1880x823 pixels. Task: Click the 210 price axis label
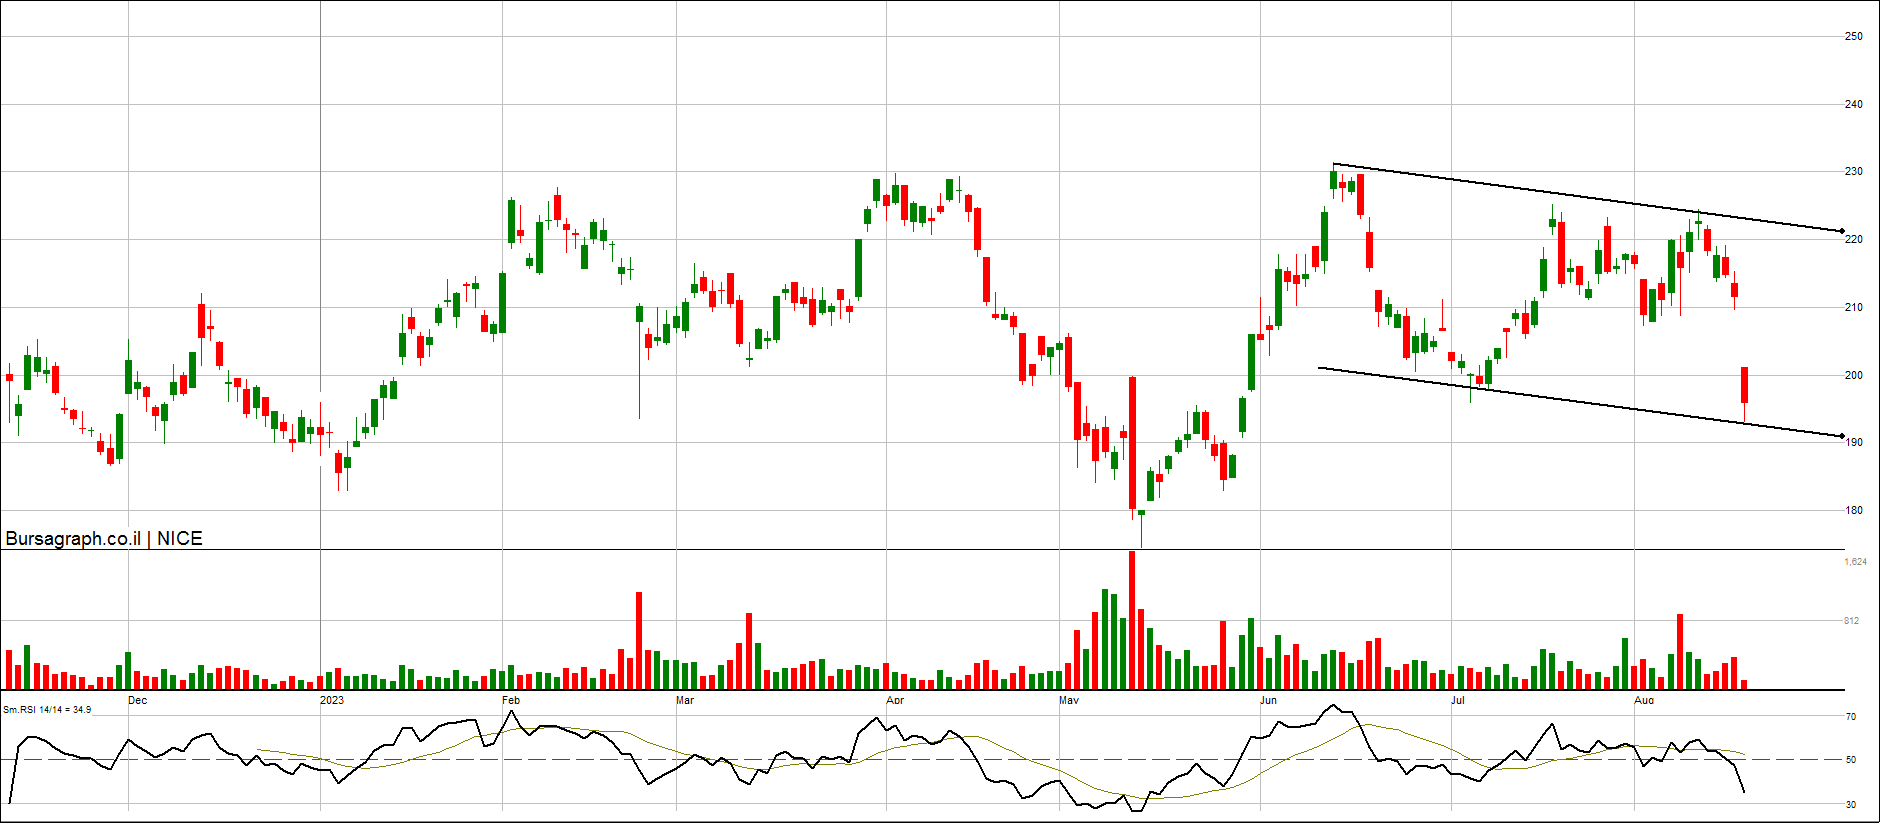[1853, 307]
